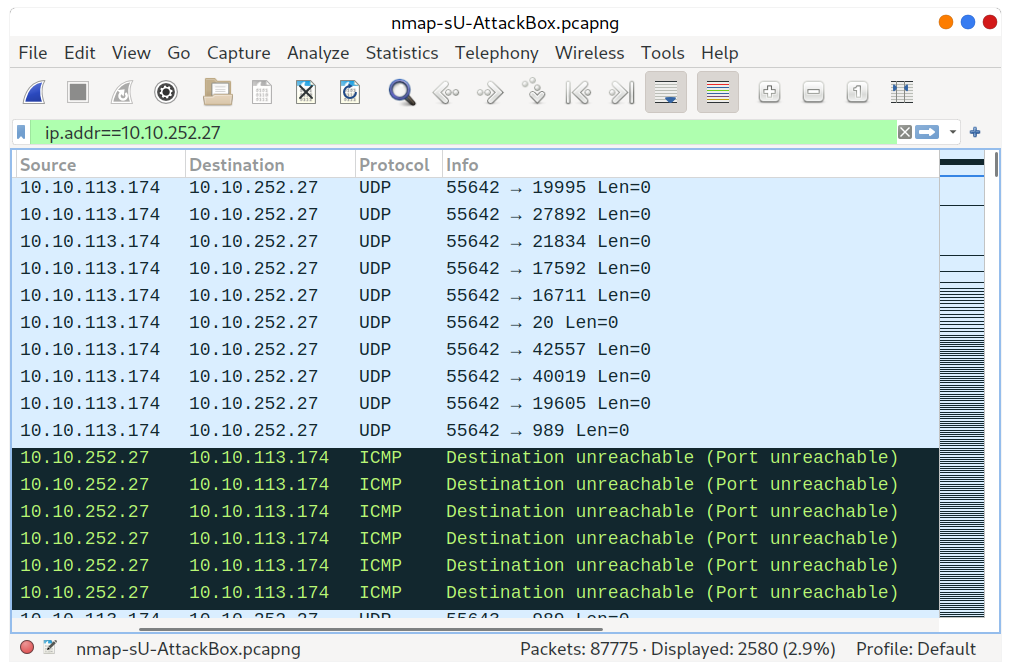Edit capture file properties icon in status bar
This screenshot has height=671, width=1011.
click(x=50, y=647)
